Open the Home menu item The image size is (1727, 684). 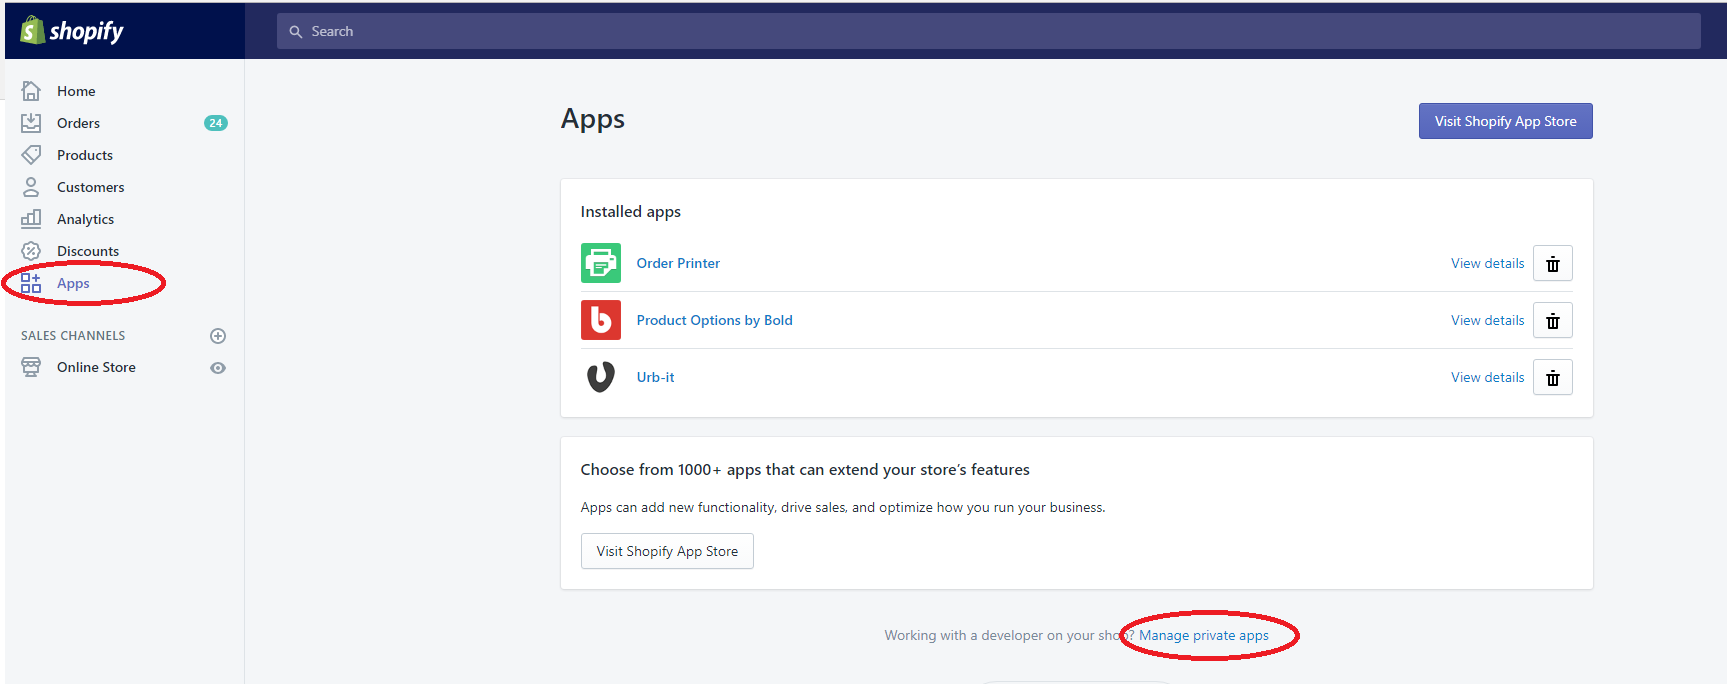coord(76,91)
